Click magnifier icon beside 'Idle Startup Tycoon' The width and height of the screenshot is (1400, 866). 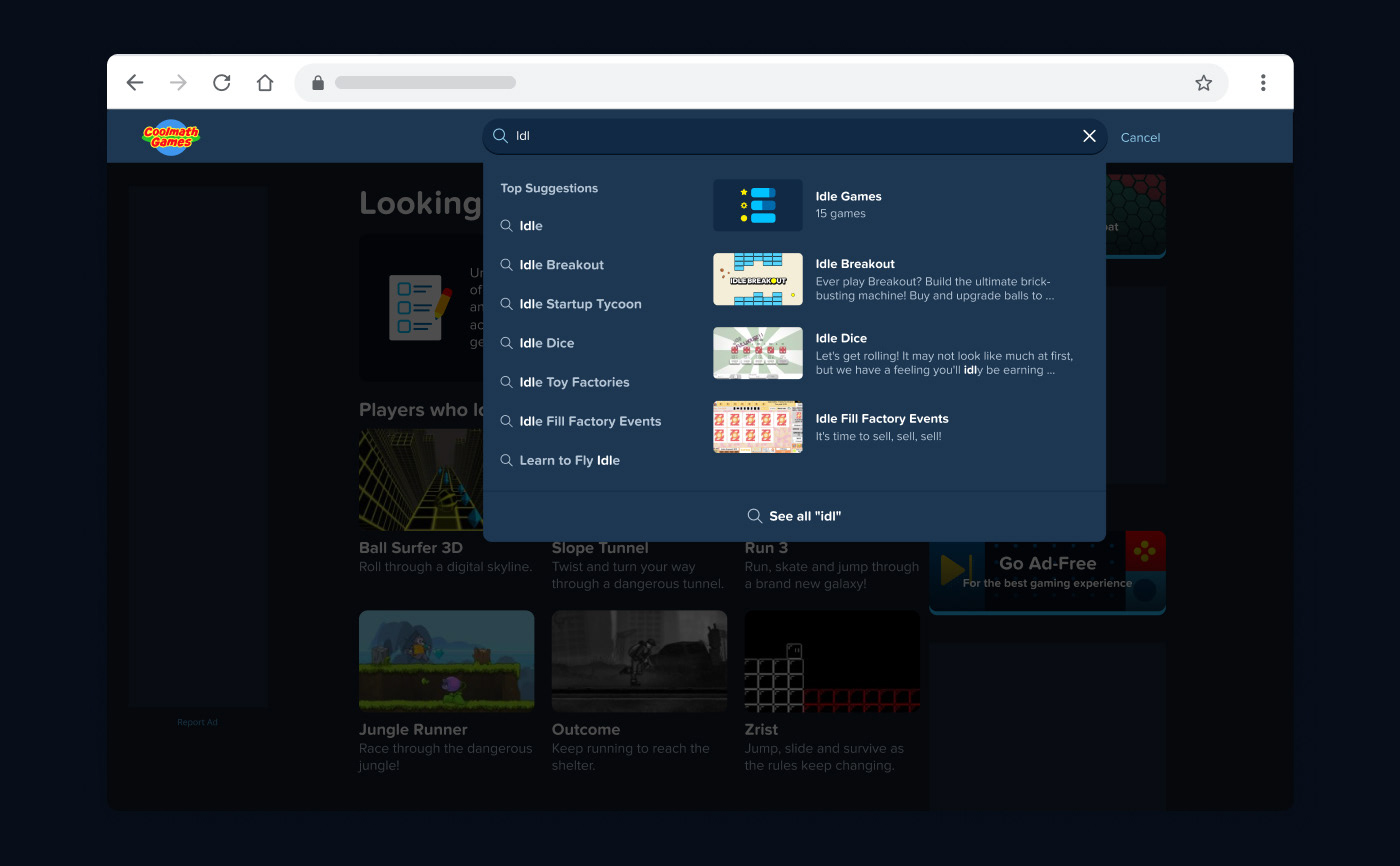[506, 304]
